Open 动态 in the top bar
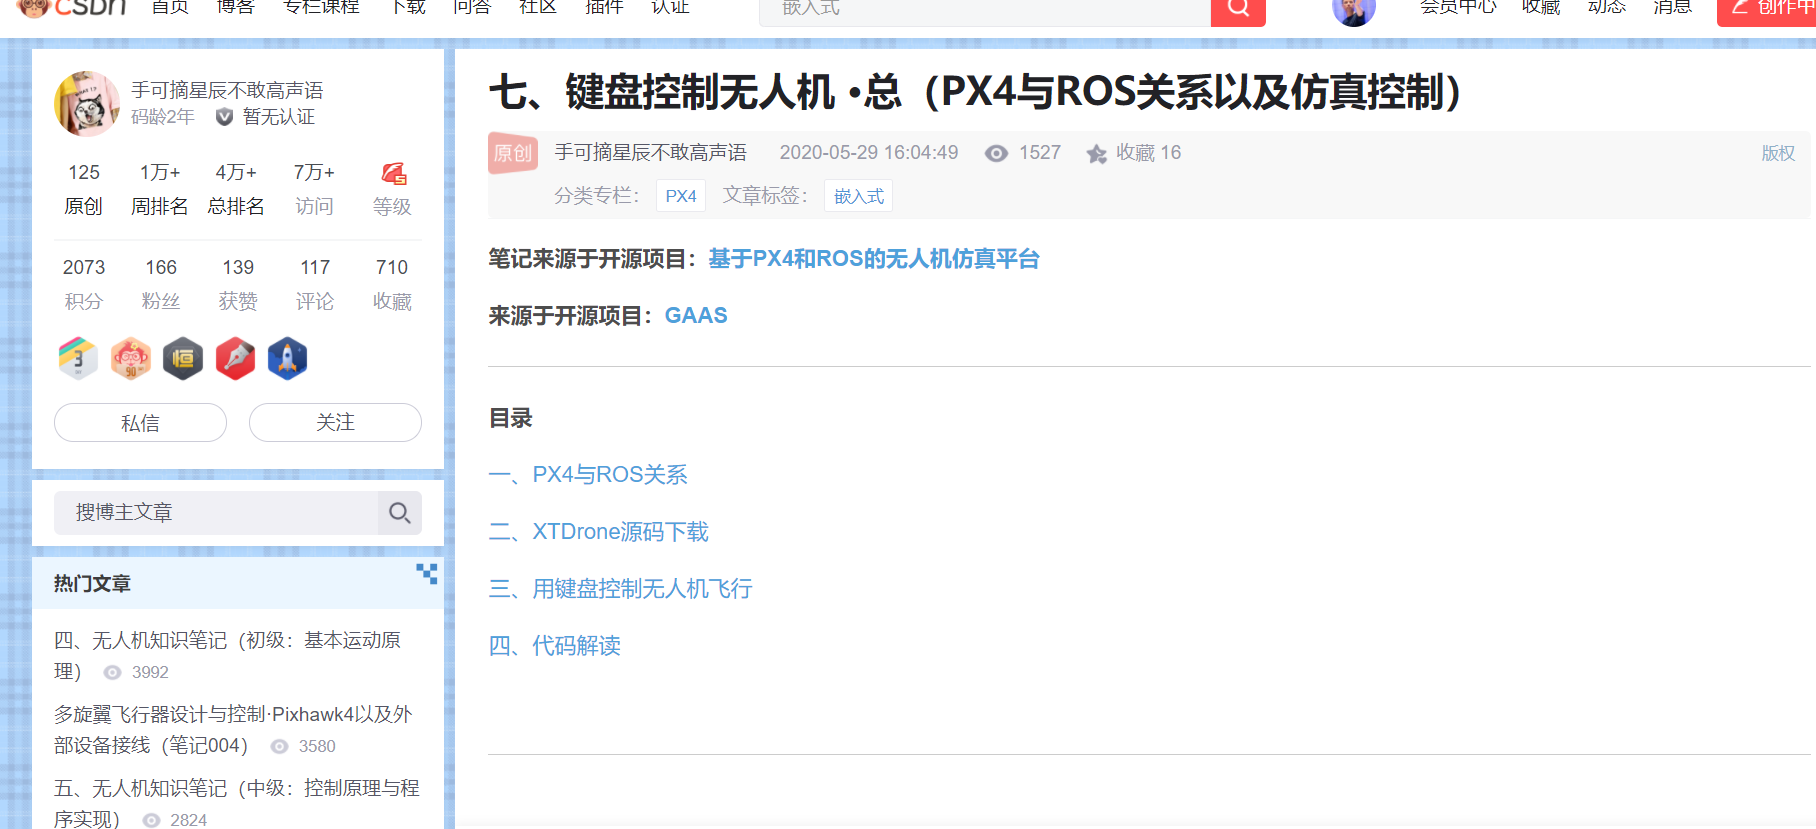Screen dimensions: 1816x829 [x=1607, y=8]
